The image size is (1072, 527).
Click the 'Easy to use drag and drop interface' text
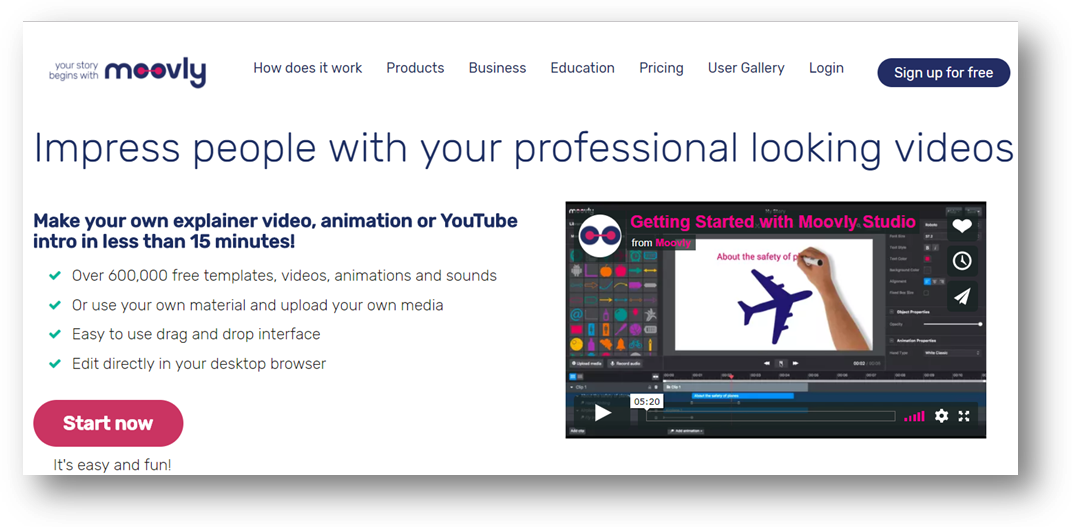(196, 334)
